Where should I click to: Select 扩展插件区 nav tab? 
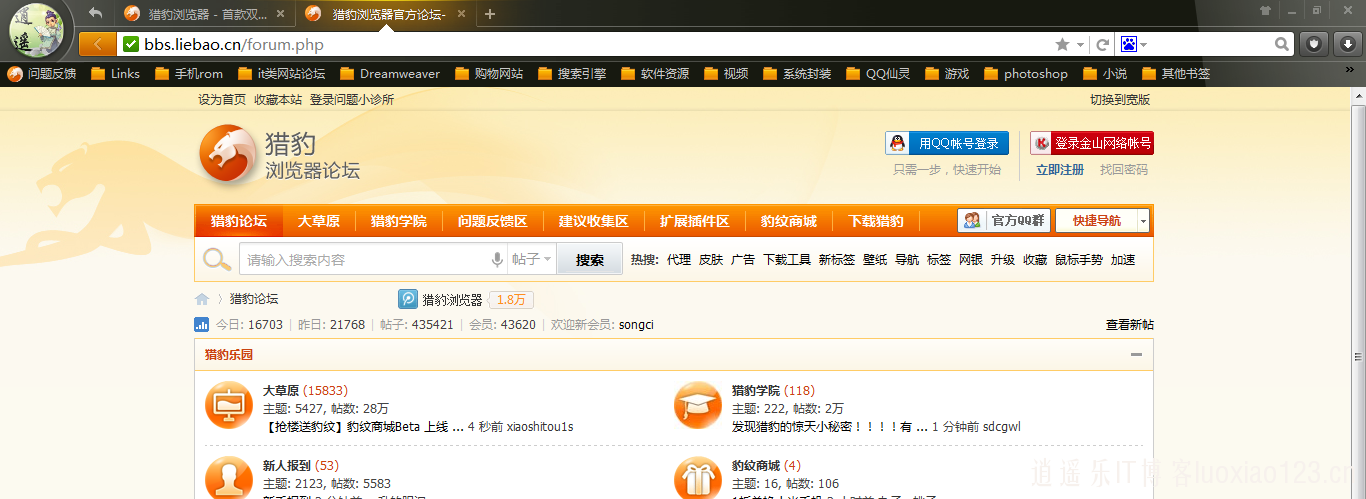pos(694,221)
